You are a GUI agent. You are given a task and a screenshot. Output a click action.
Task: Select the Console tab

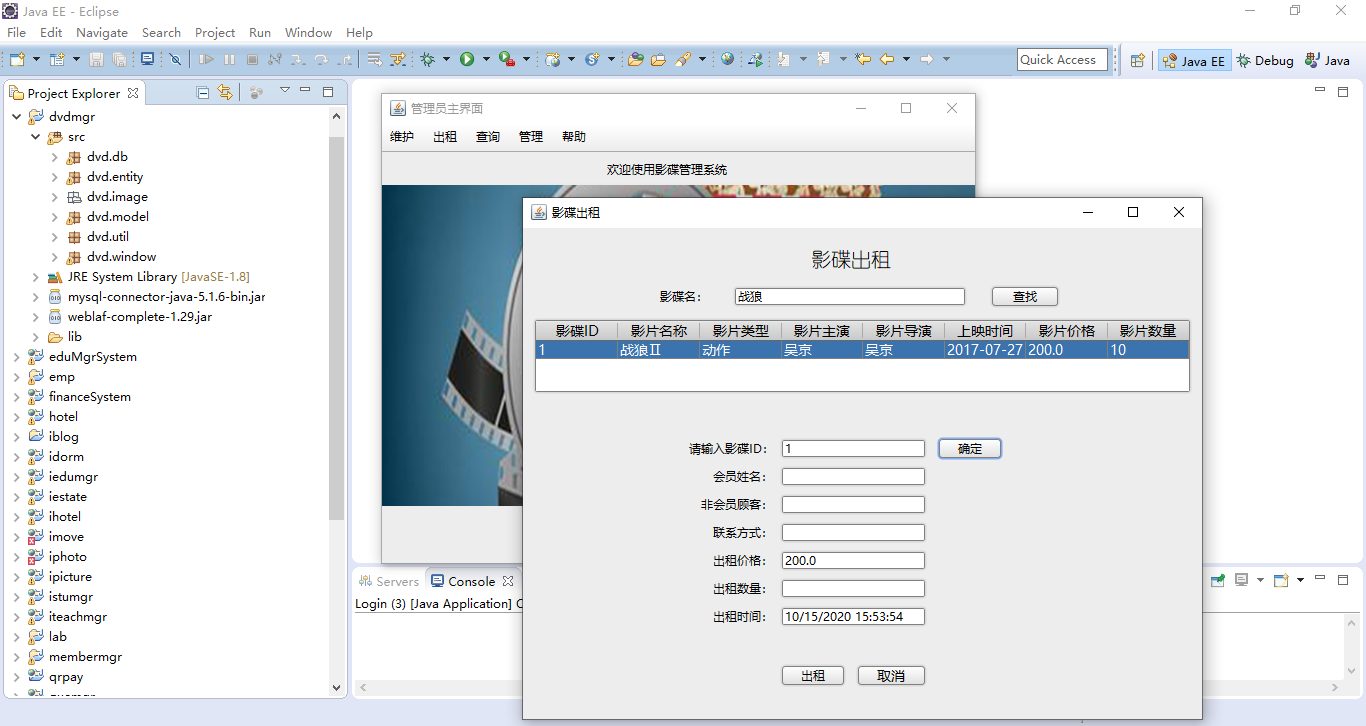(x=471, y=581)
